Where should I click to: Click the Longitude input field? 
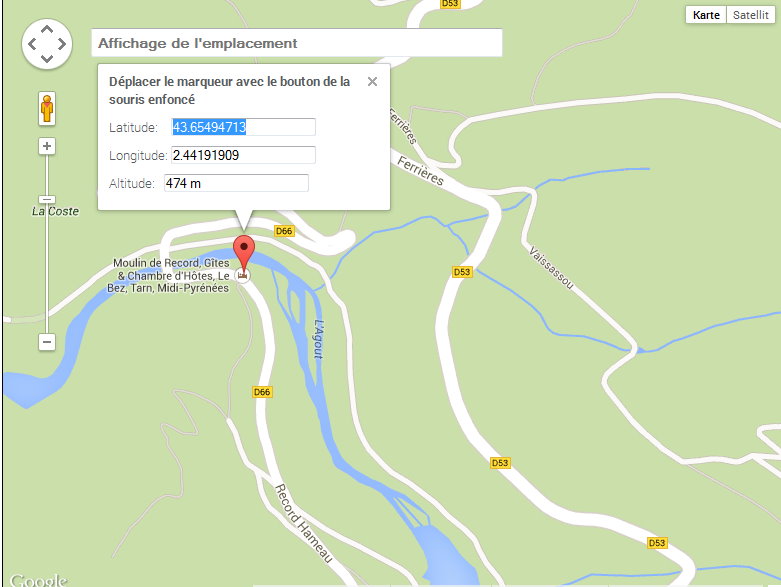tap(243, 155)
